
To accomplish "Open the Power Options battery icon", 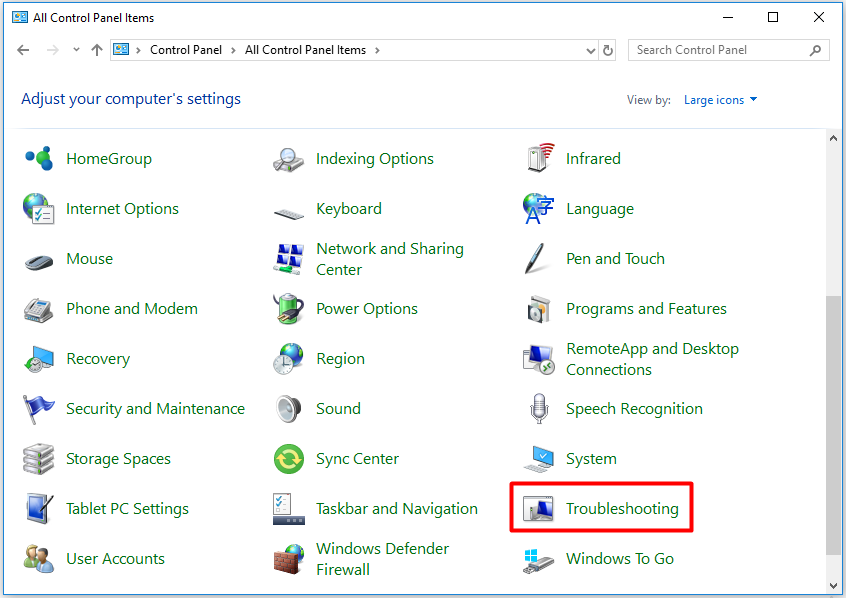I will [289, 309].
